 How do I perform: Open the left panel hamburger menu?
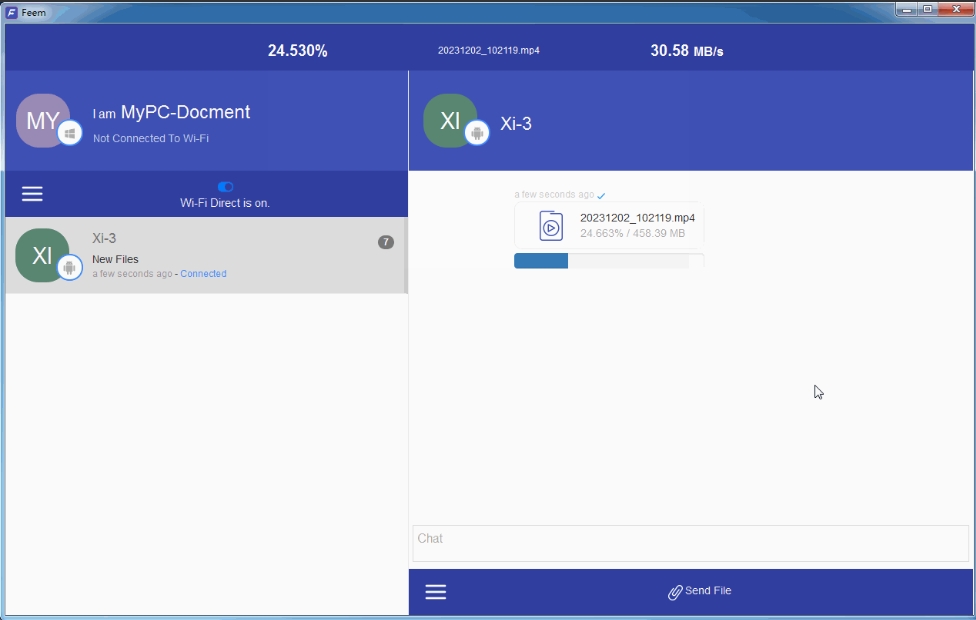click(32, 194)
